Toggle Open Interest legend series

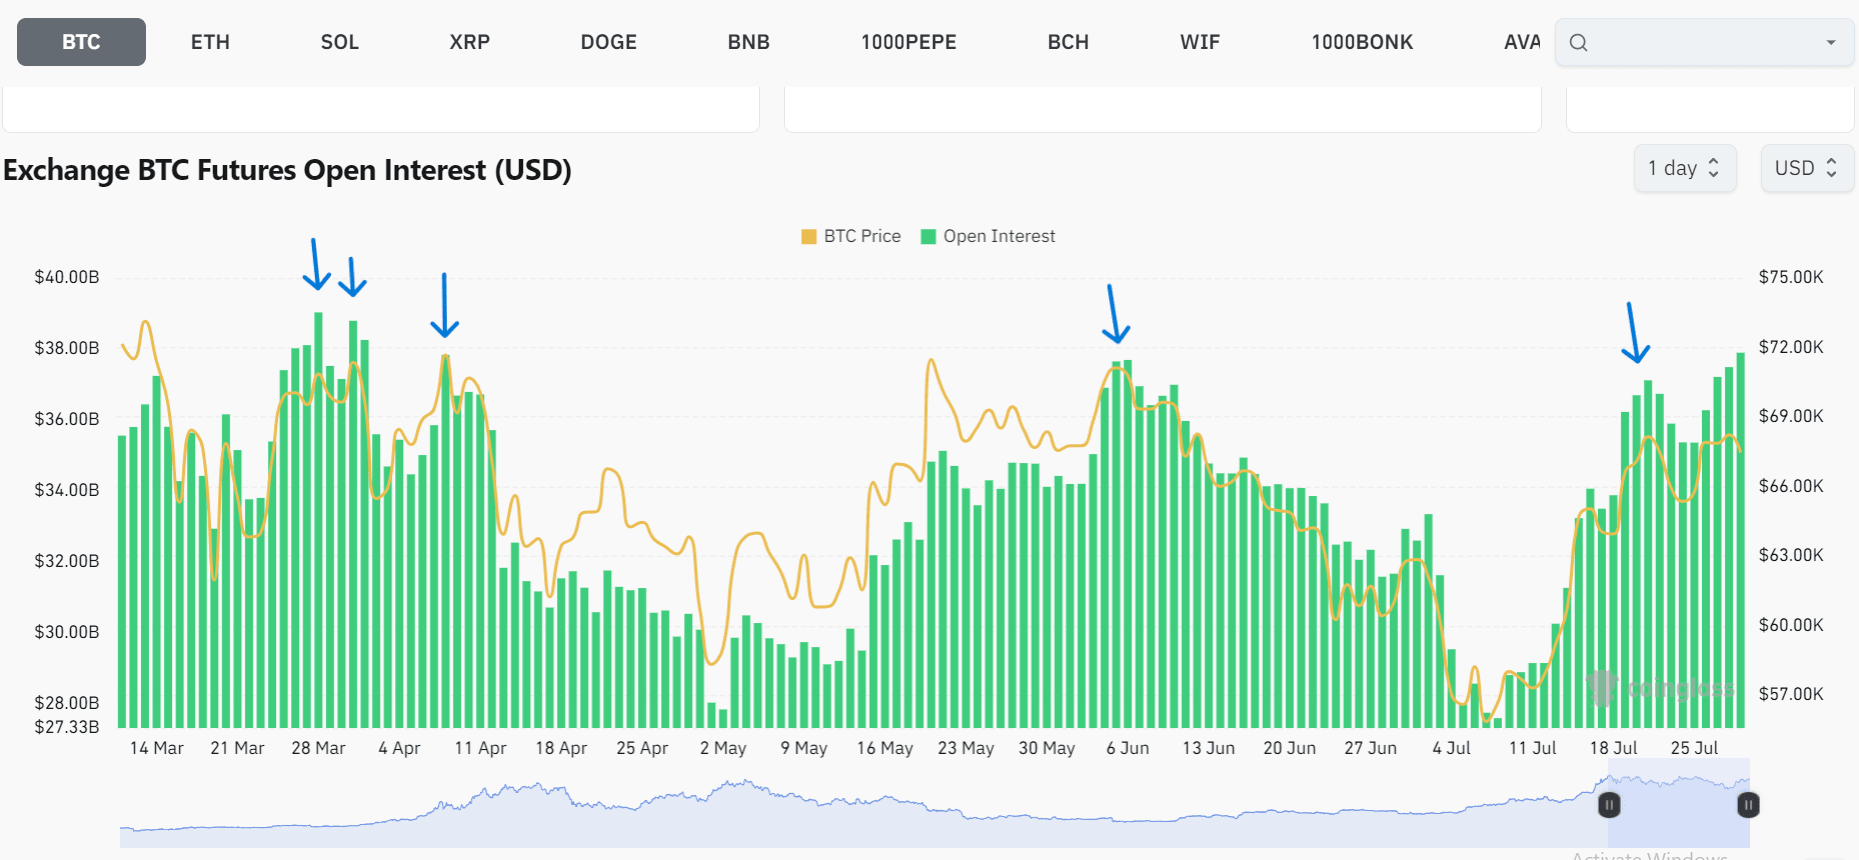point(998,236)
